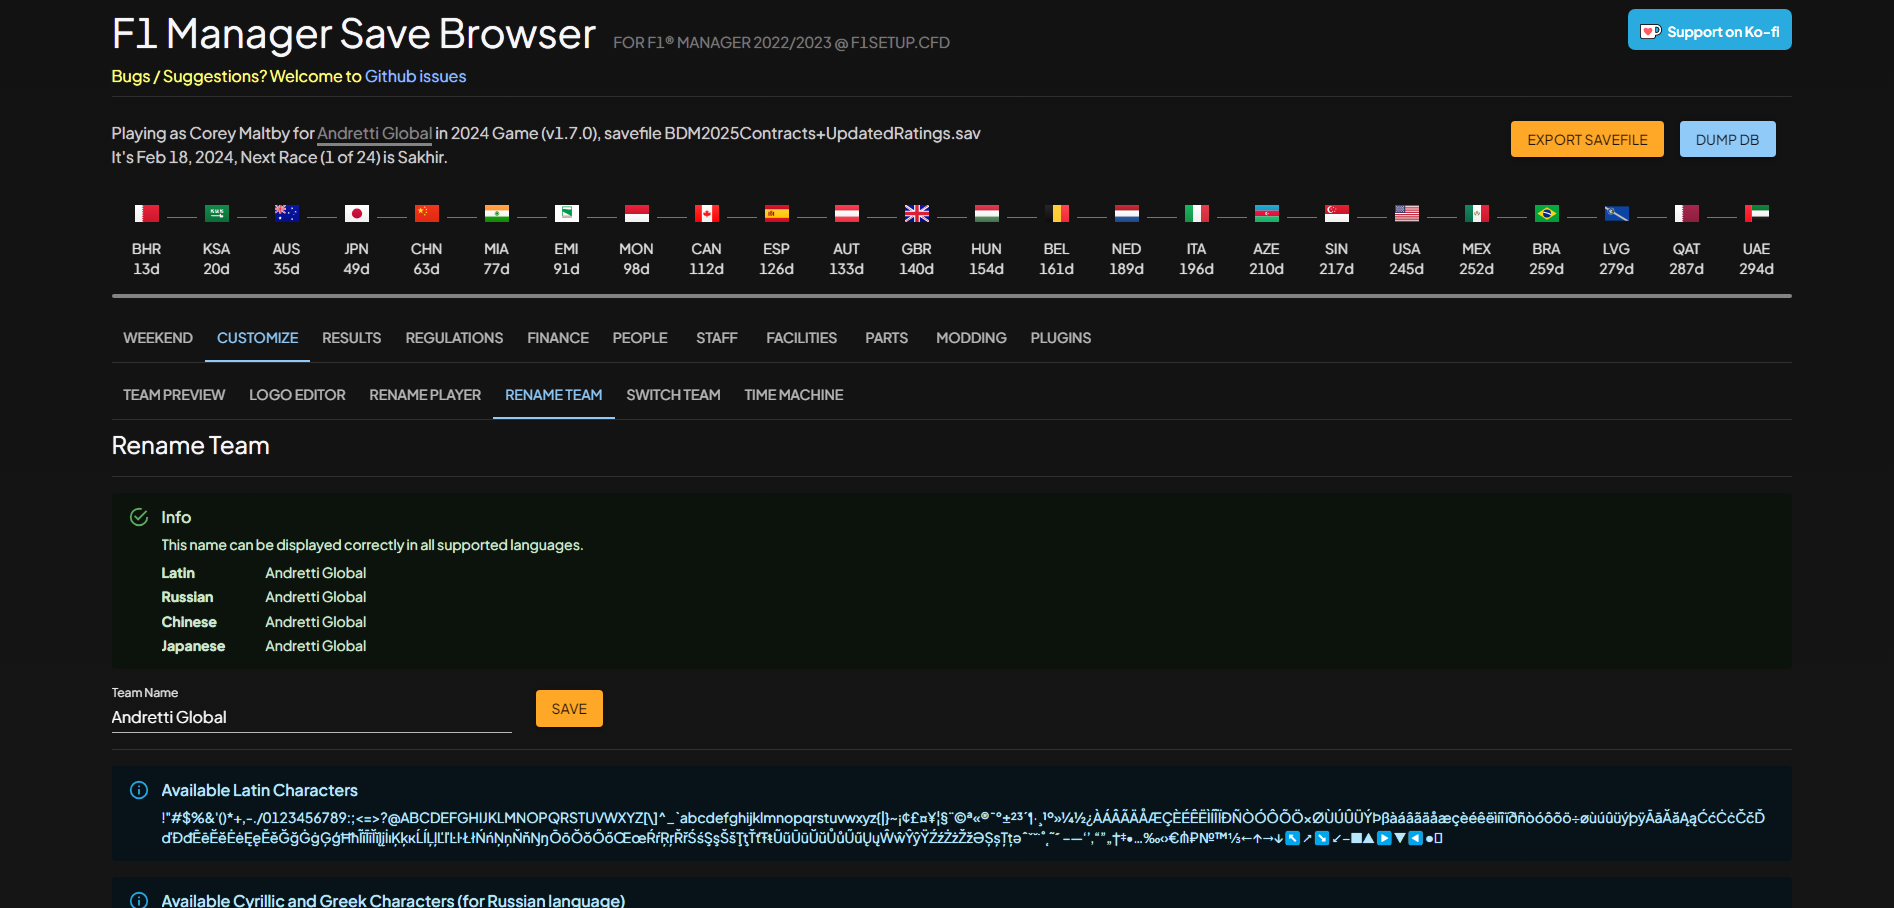Screen dimensions: 1894x908
Task: Click the Russian language label
Action: (x=187, y=597)
